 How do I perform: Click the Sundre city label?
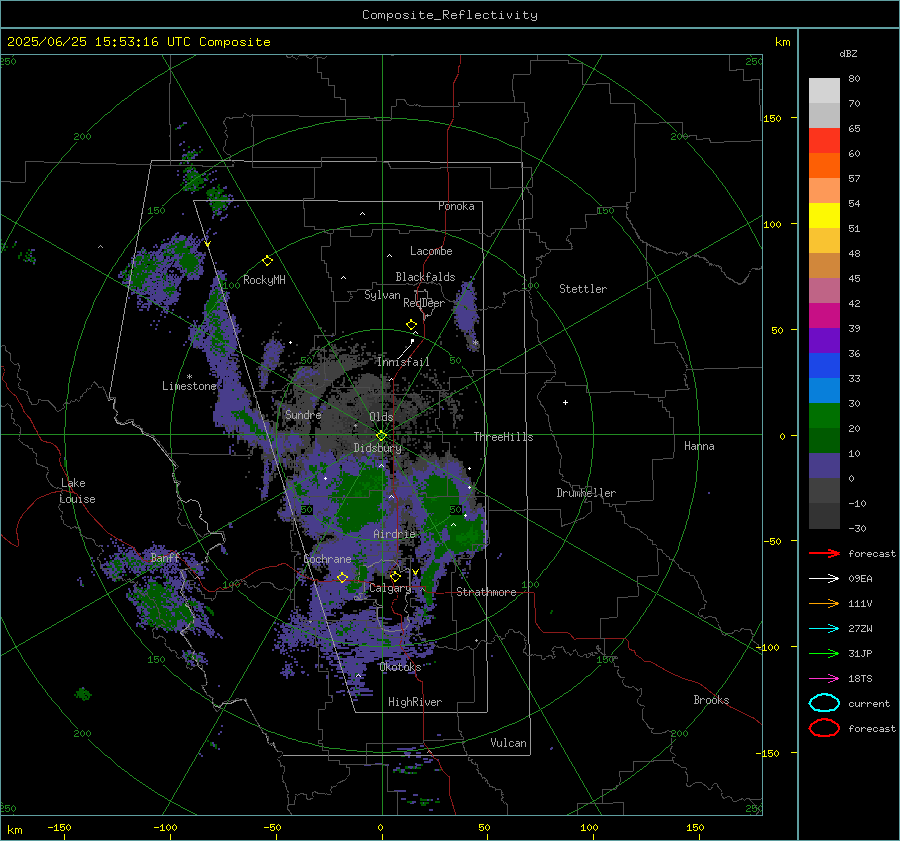(x=303, y=414)
